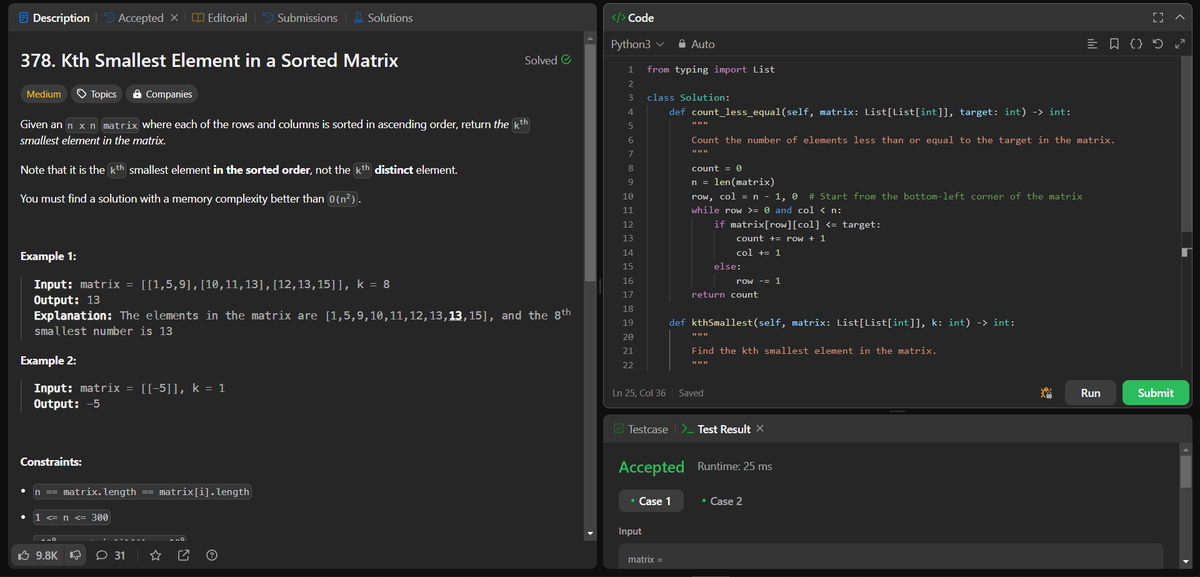Switch to the Description tab

53,18
